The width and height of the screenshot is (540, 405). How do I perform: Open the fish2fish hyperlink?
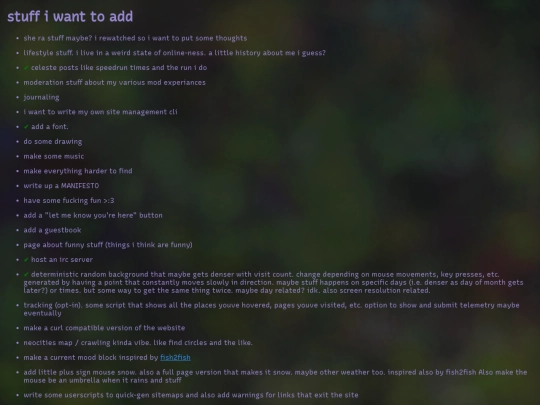click(175, 357)
